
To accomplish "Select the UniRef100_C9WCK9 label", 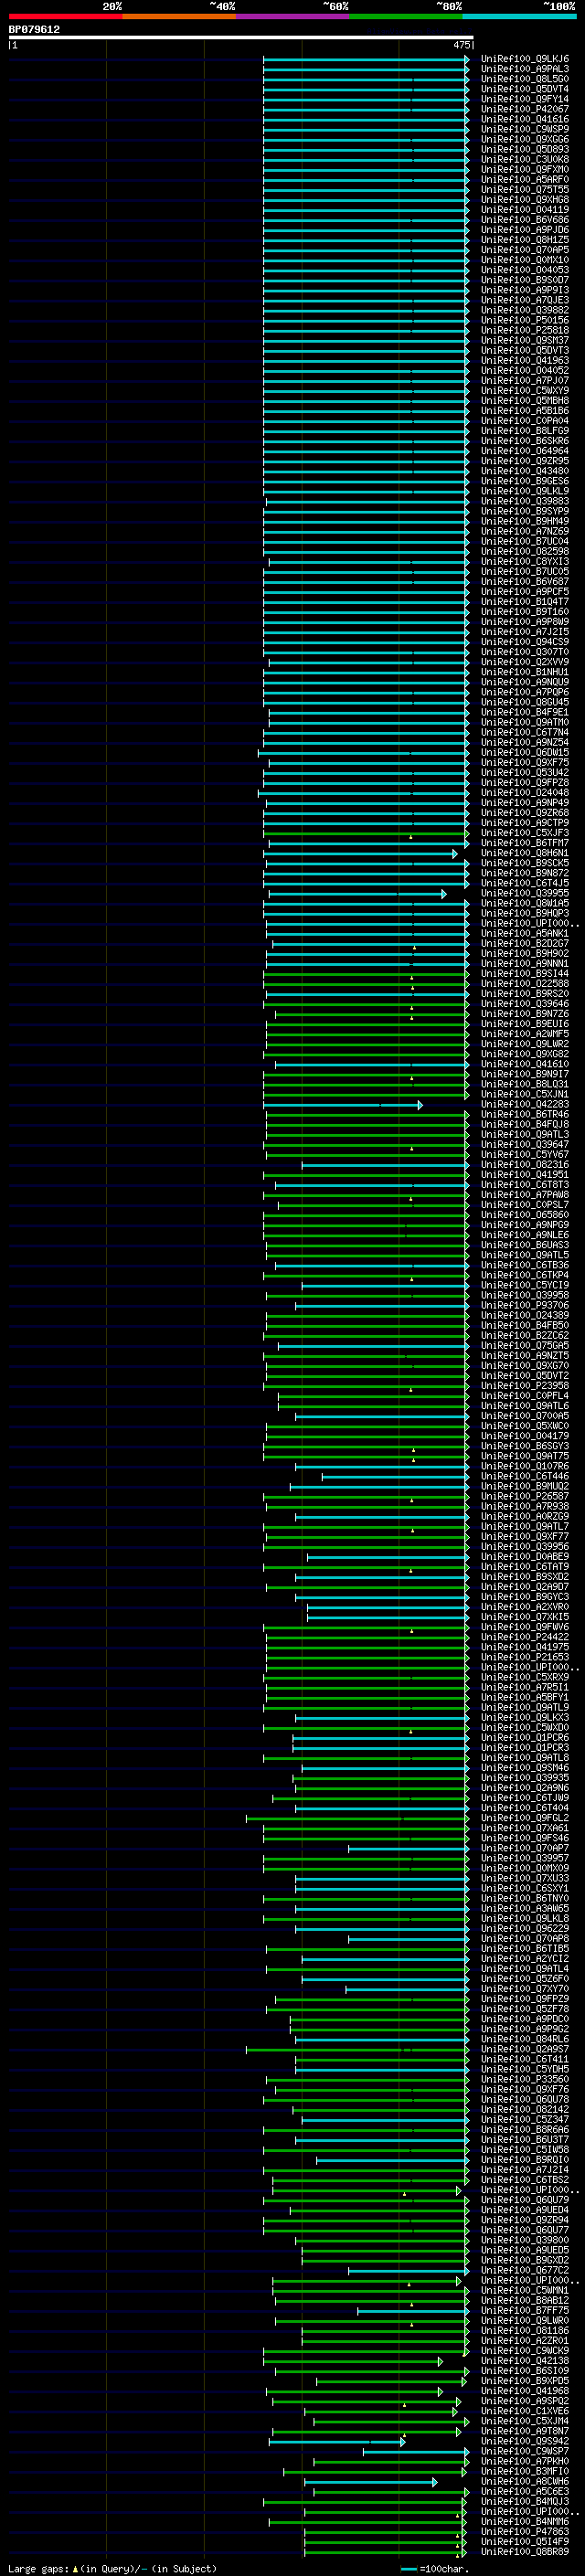I will pyautogui.click(x=524, y=2350).
